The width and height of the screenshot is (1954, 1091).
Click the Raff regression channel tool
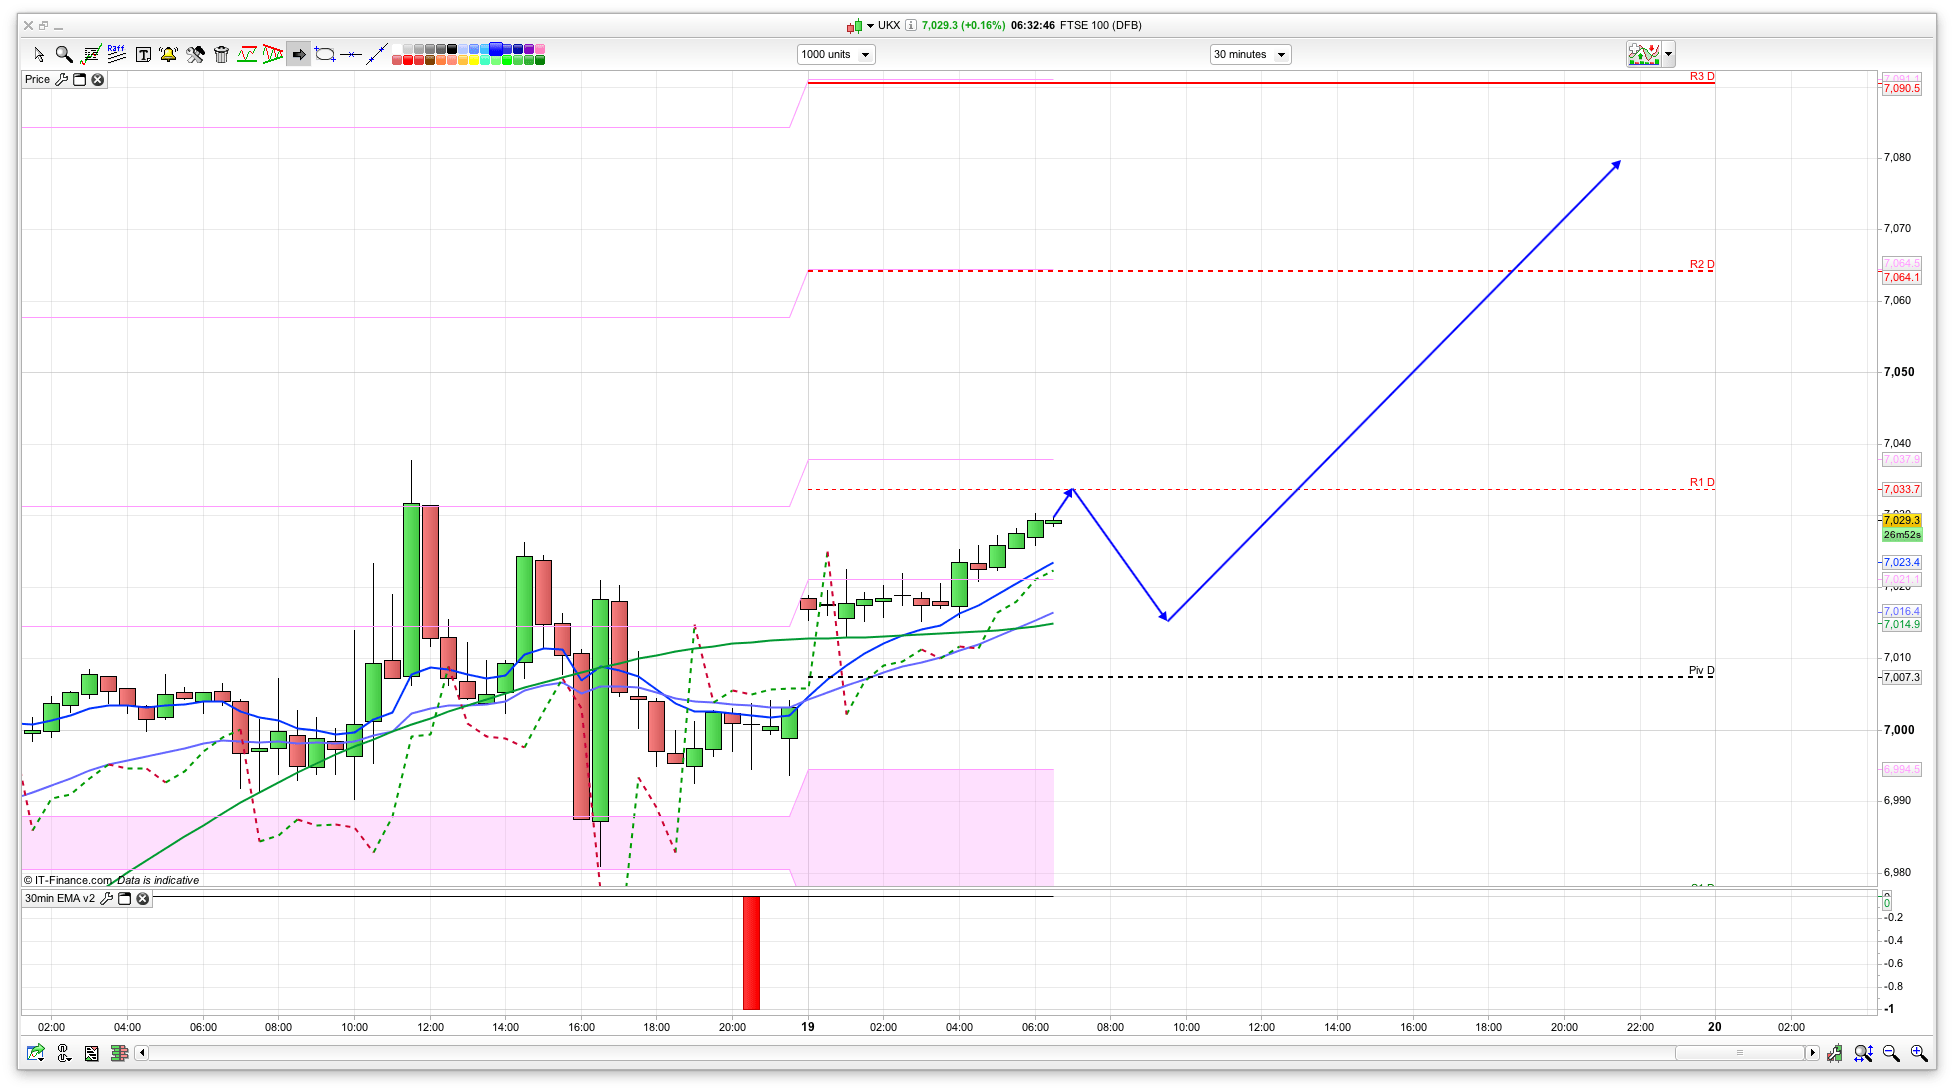(x=116, y=54)
